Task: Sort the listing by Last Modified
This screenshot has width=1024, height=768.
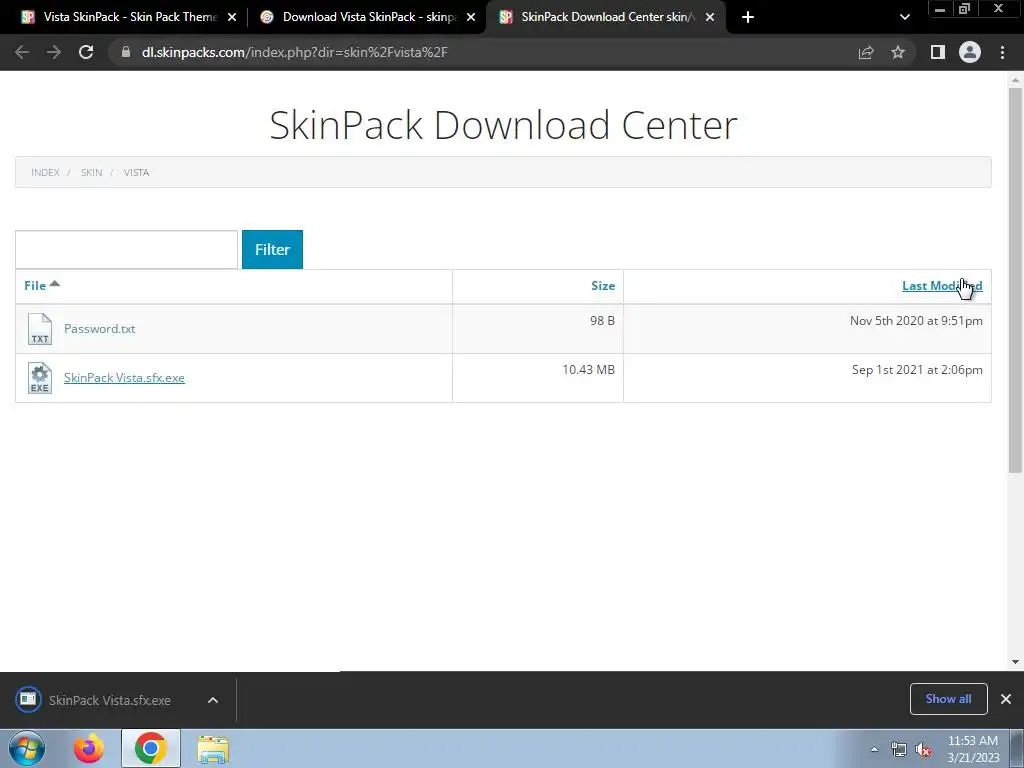Action: point(942,285)
